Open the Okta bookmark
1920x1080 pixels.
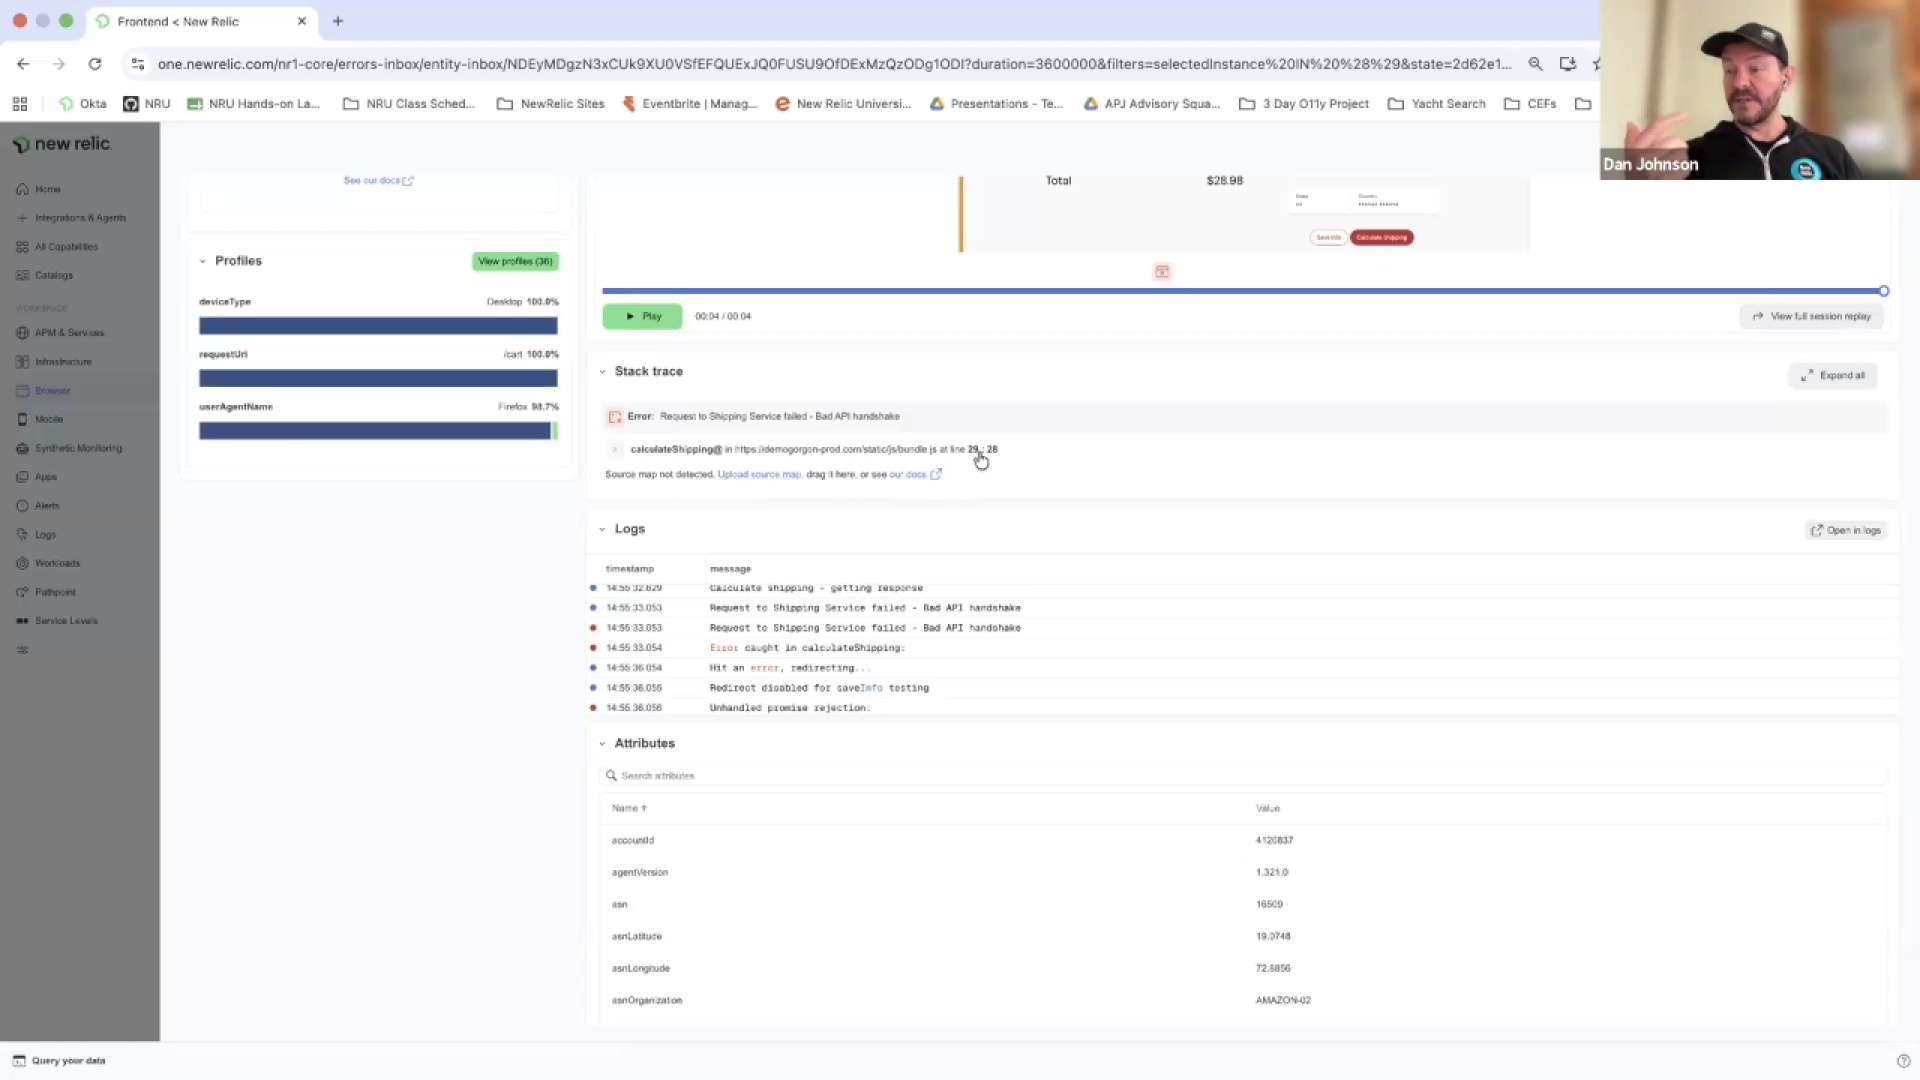click(83, 104)
